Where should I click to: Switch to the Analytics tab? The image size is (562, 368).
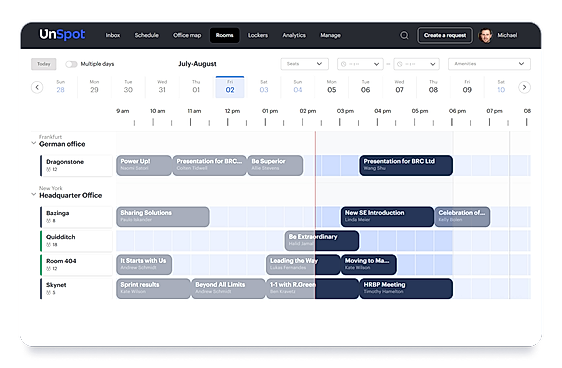[294, 35]
